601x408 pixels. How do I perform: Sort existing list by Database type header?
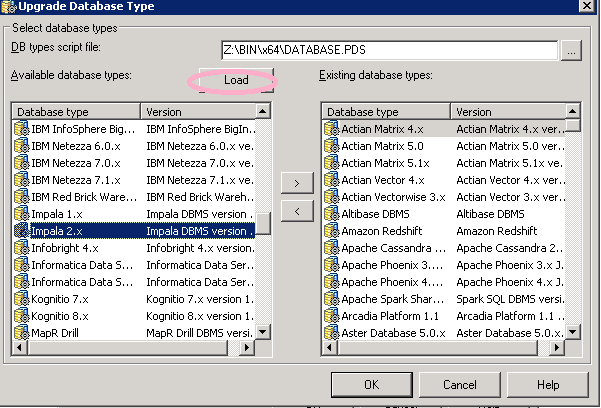click(386, 112)
